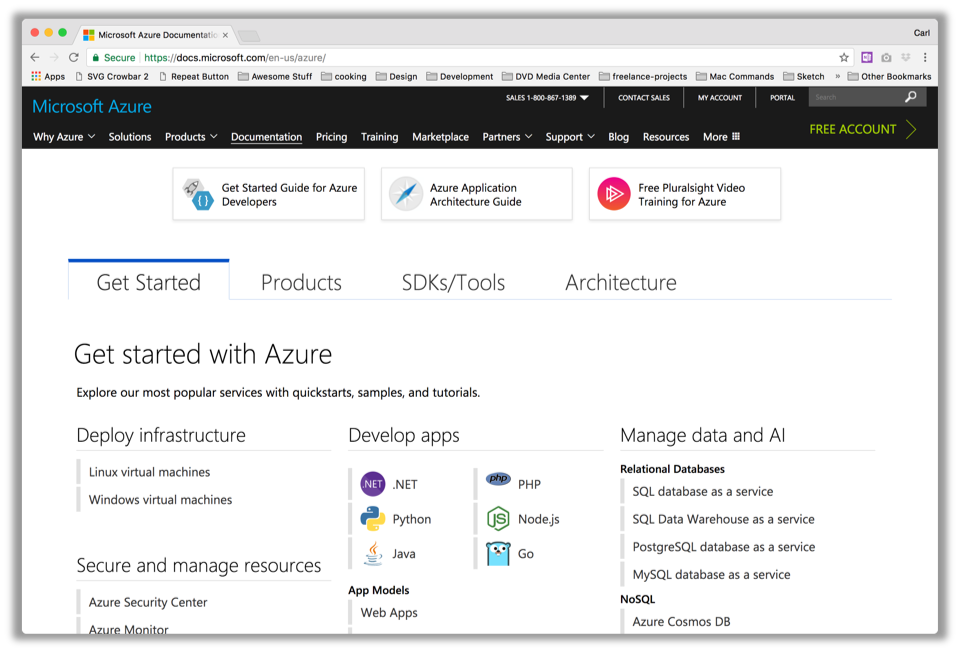Open the Web Apps link

(389, 613)
